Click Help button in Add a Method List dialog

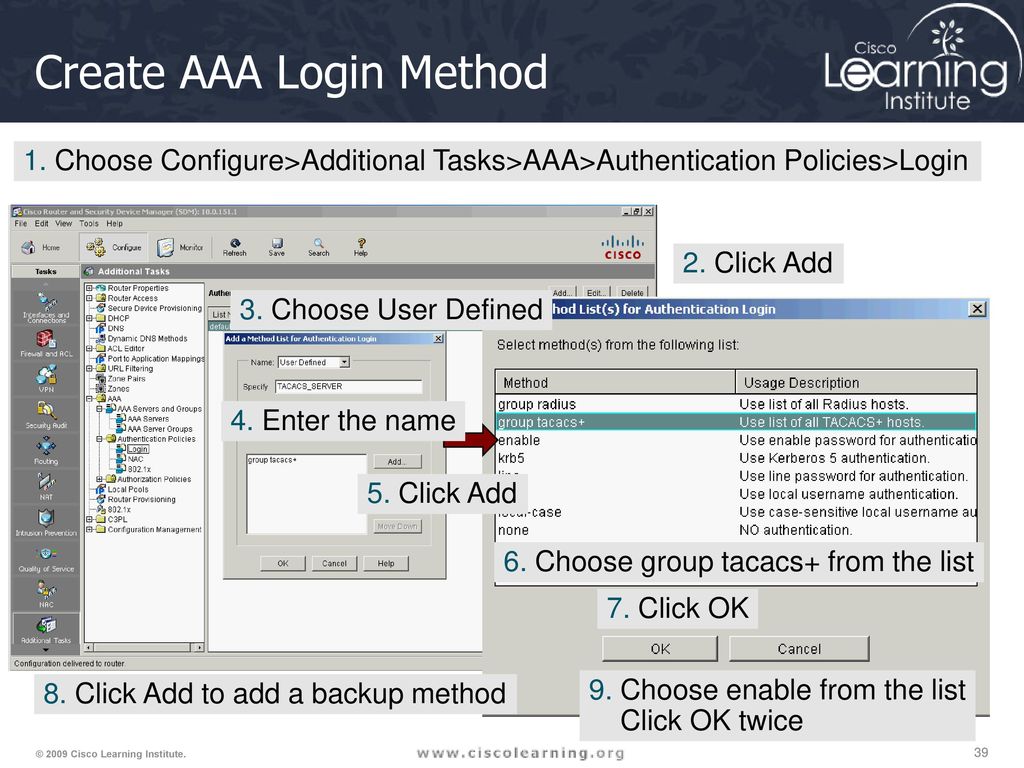click(386, 563)
